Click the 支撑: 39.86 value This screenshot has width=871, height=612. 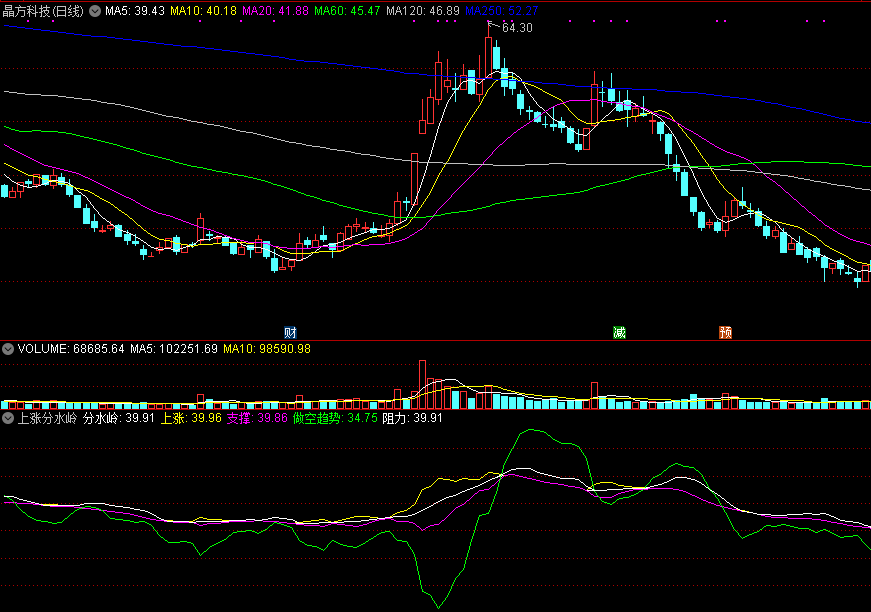[x=257, y=418]
